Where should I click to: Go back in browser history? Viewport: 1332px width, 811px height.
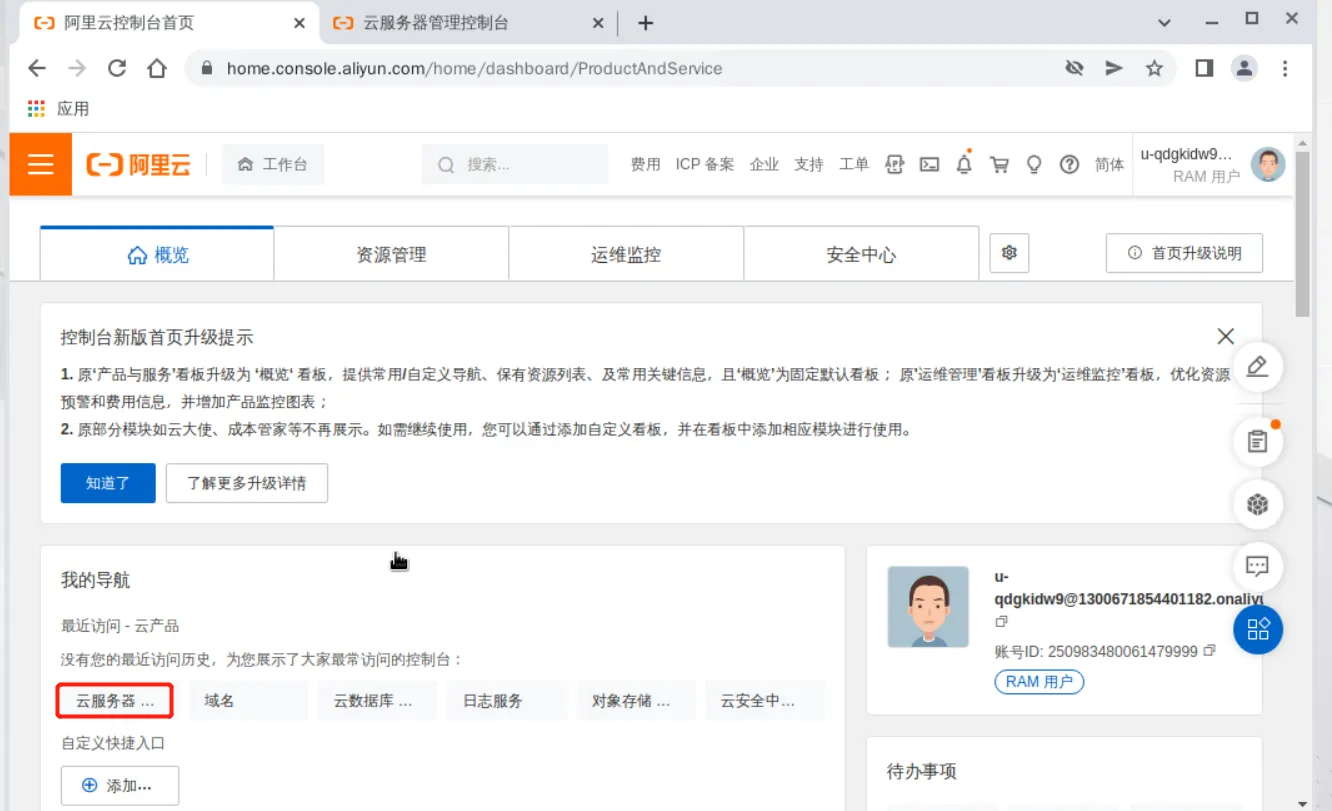tap(37, 68)
